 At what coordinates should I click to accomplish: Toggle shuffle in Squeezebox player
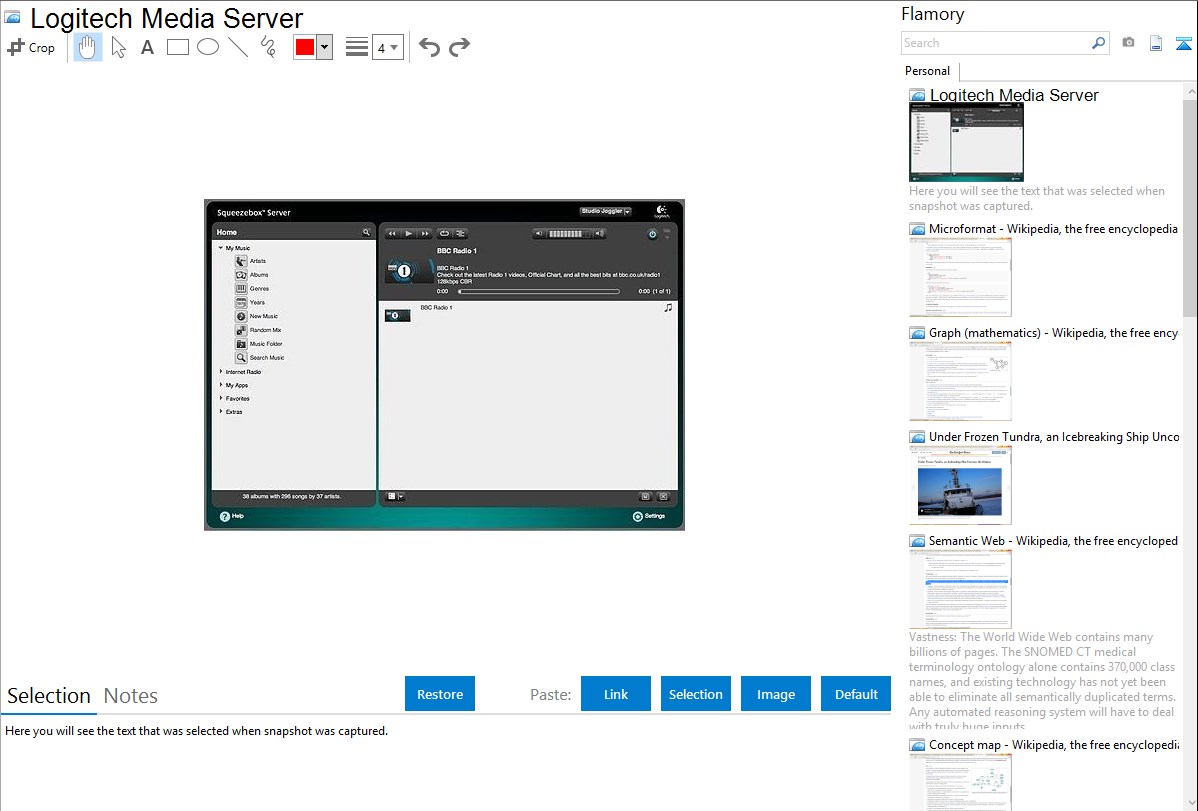(460, 234)
